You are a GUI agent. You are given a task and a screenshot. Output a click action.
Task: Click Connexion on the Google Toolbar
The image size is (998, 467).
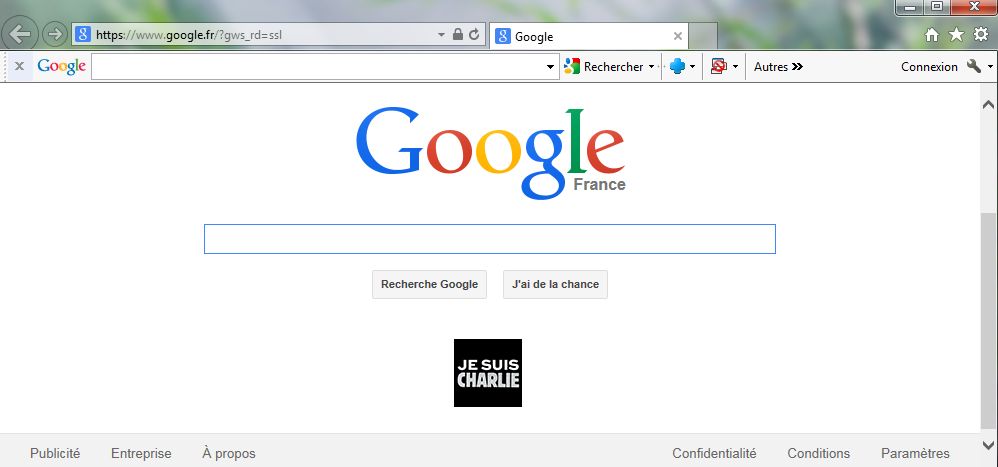(x=929, y=67)
